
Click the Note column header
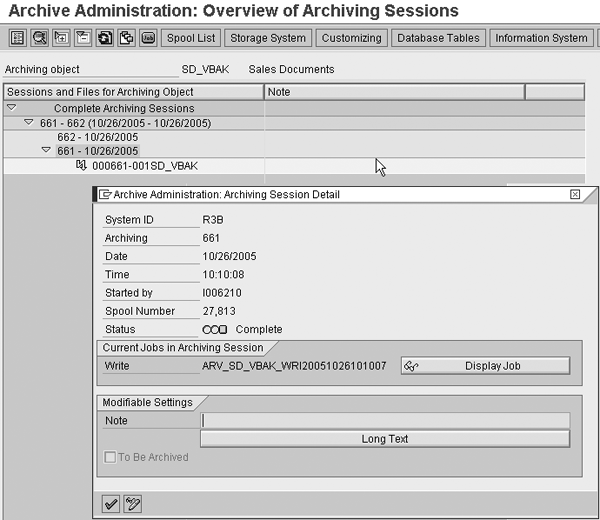pyautogui.click(x=394, y=92)
